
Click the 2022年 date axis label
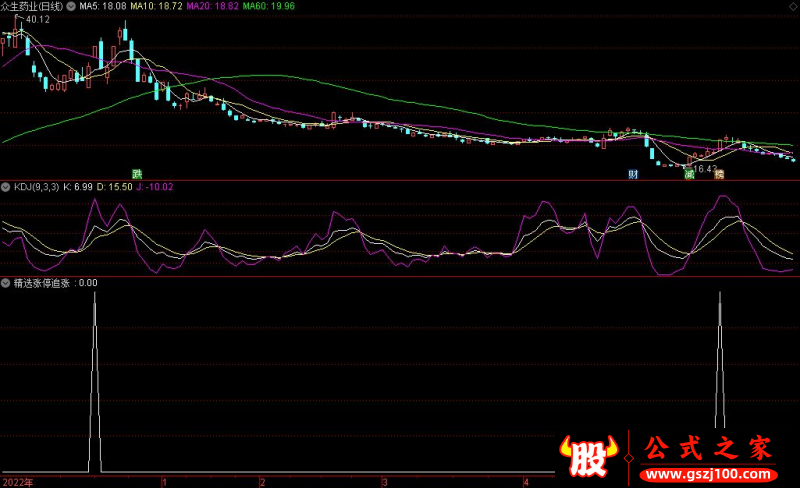17,481
